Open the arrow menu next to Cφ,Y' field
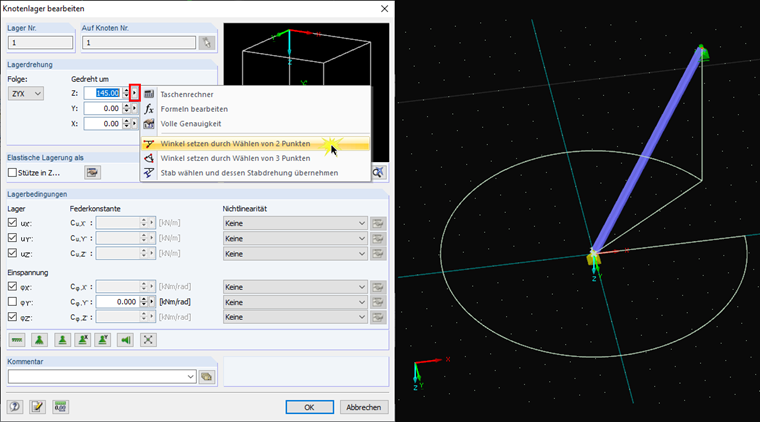760x422 pixels. point(152,302)
